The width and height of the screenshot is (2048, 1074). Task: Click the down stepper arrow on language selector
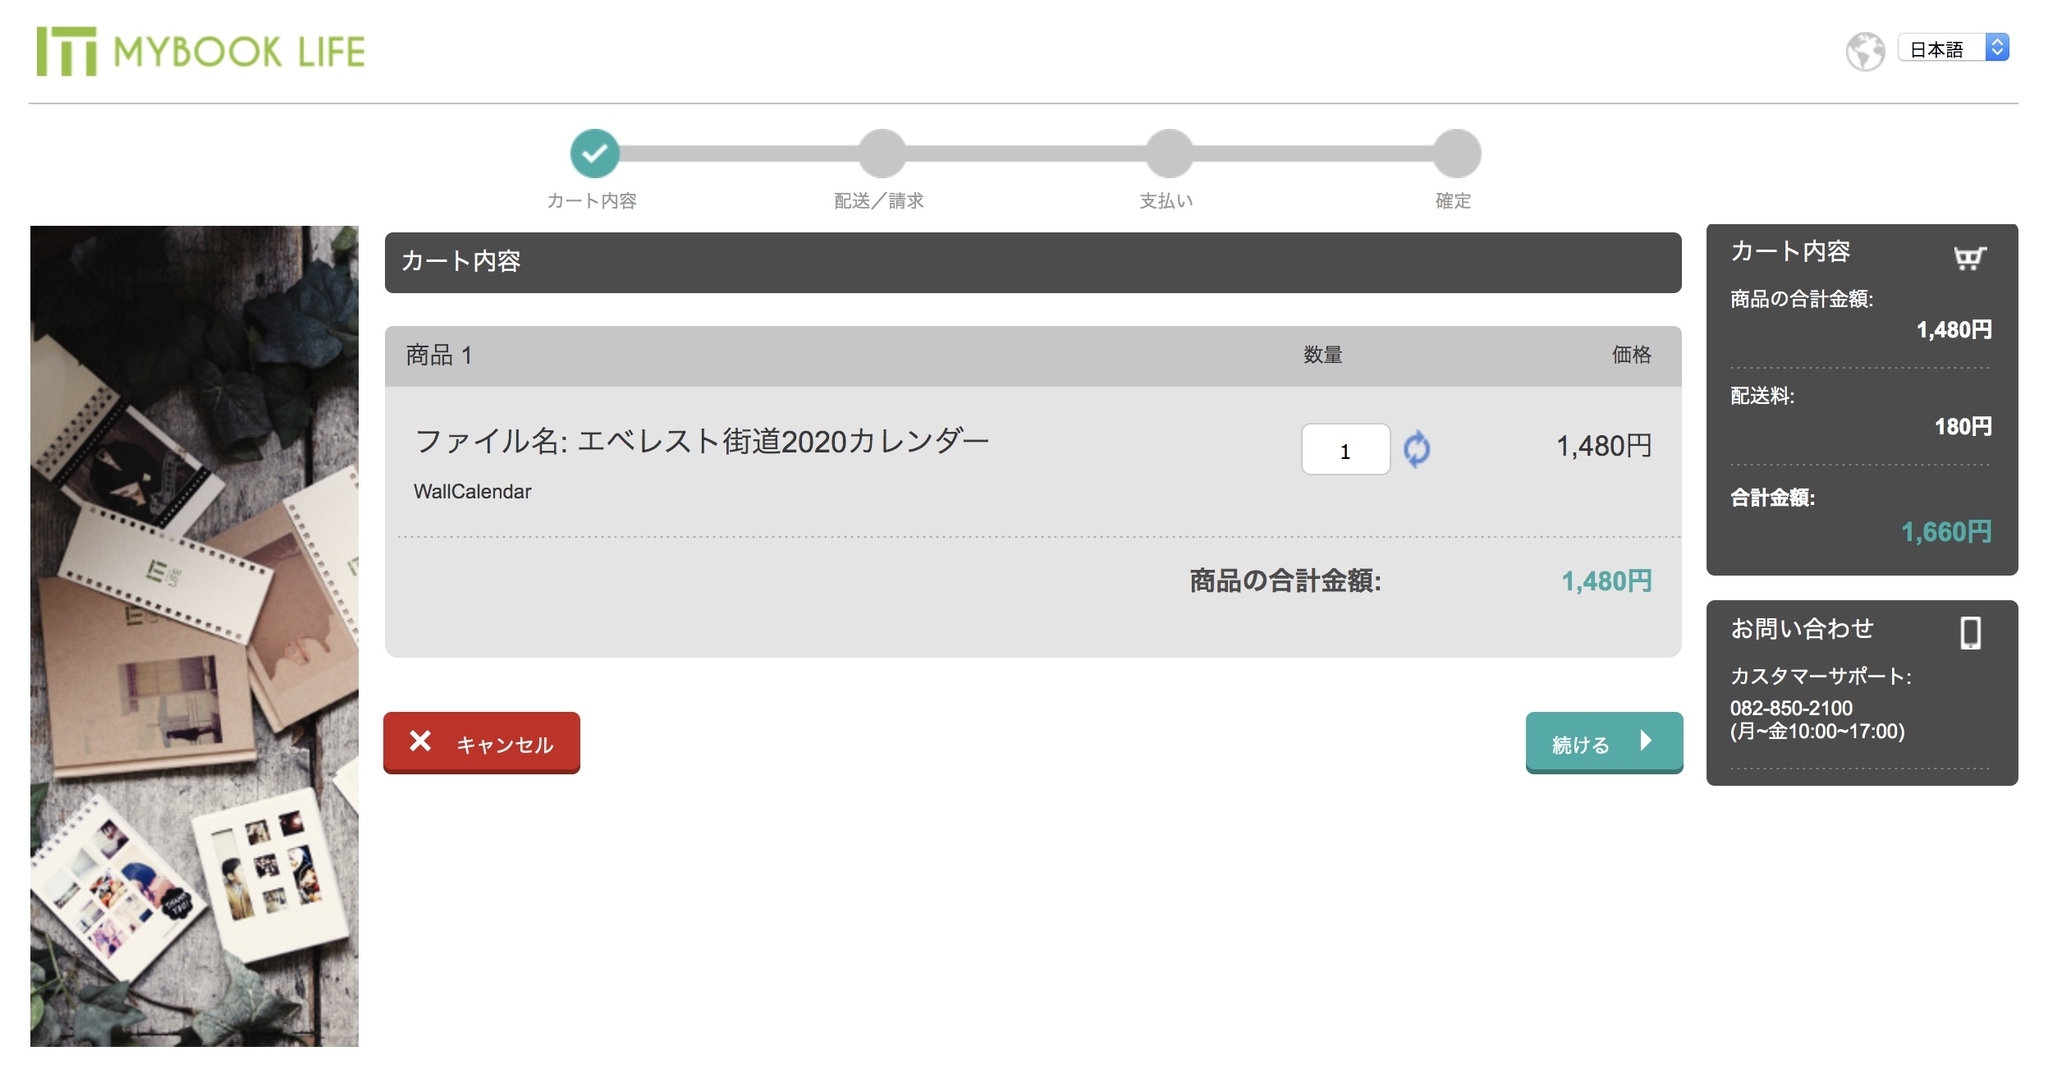click(x=1998, y=54)
